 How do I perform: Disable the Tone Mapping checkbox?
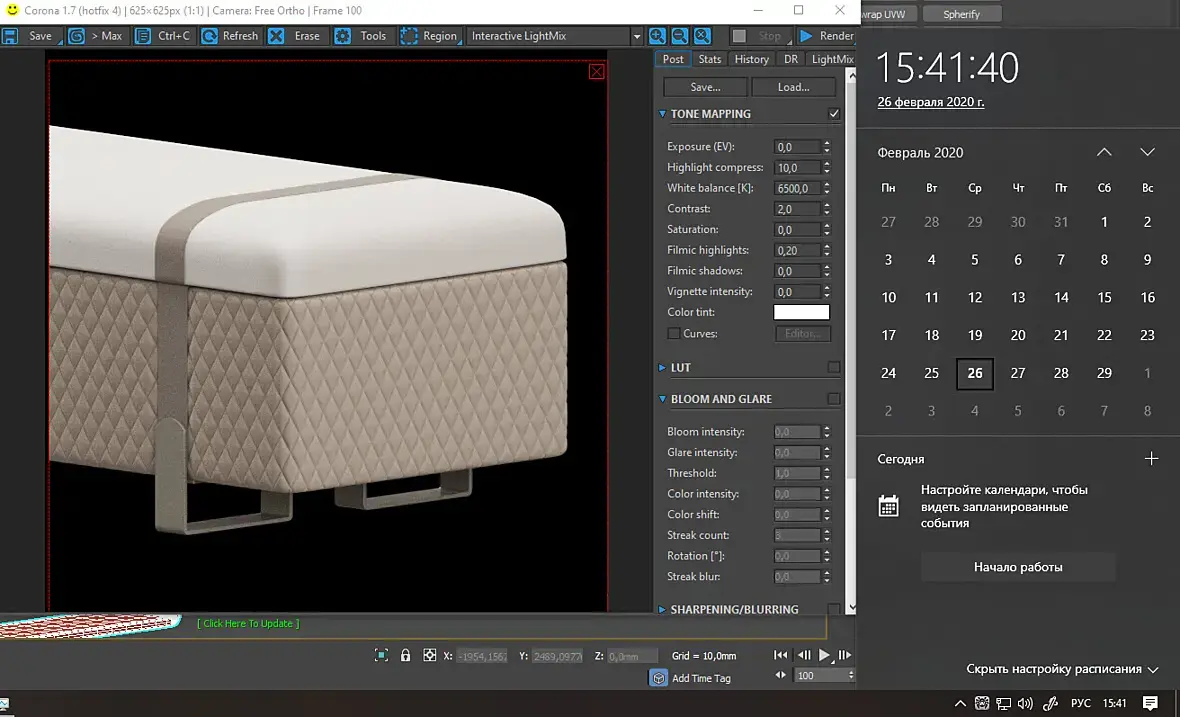pyautogui.click(x=834, y=114)
